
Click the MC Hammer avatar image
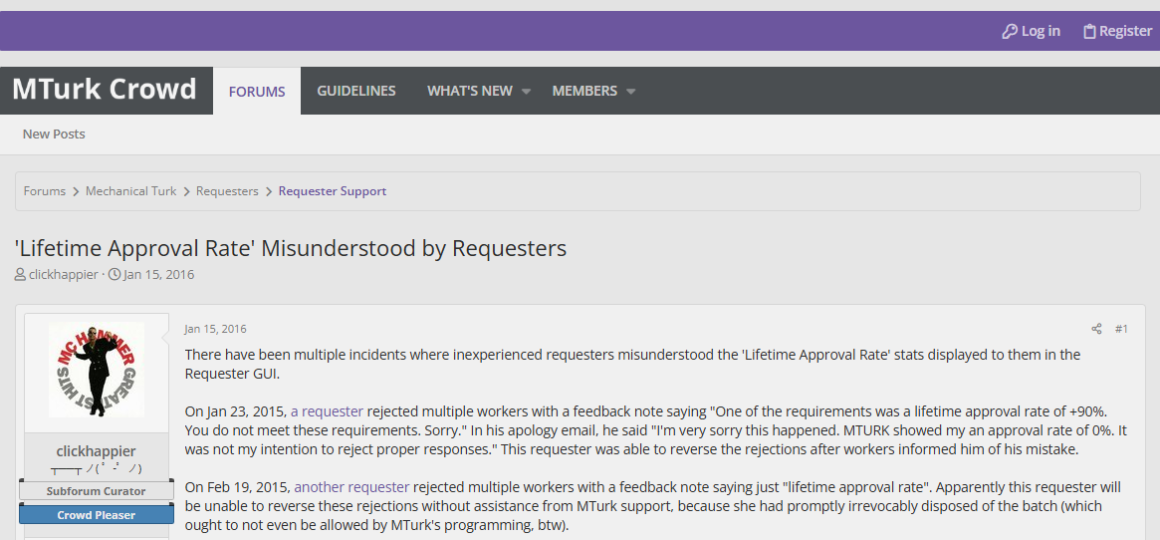97,370
